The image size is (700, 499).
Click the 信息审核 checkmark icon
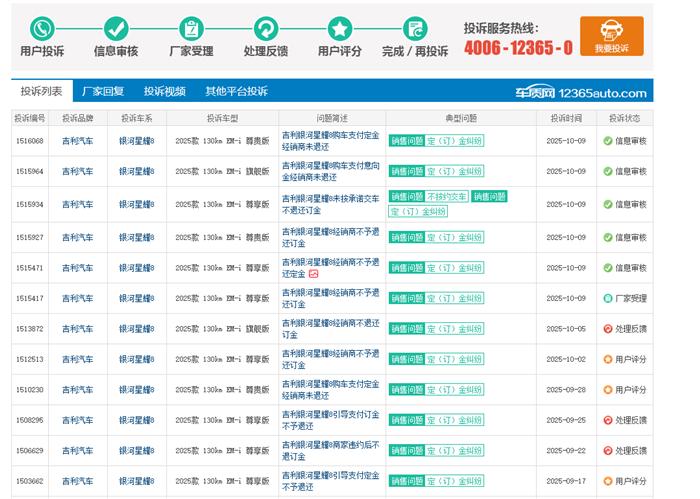(x=116, y=28)
